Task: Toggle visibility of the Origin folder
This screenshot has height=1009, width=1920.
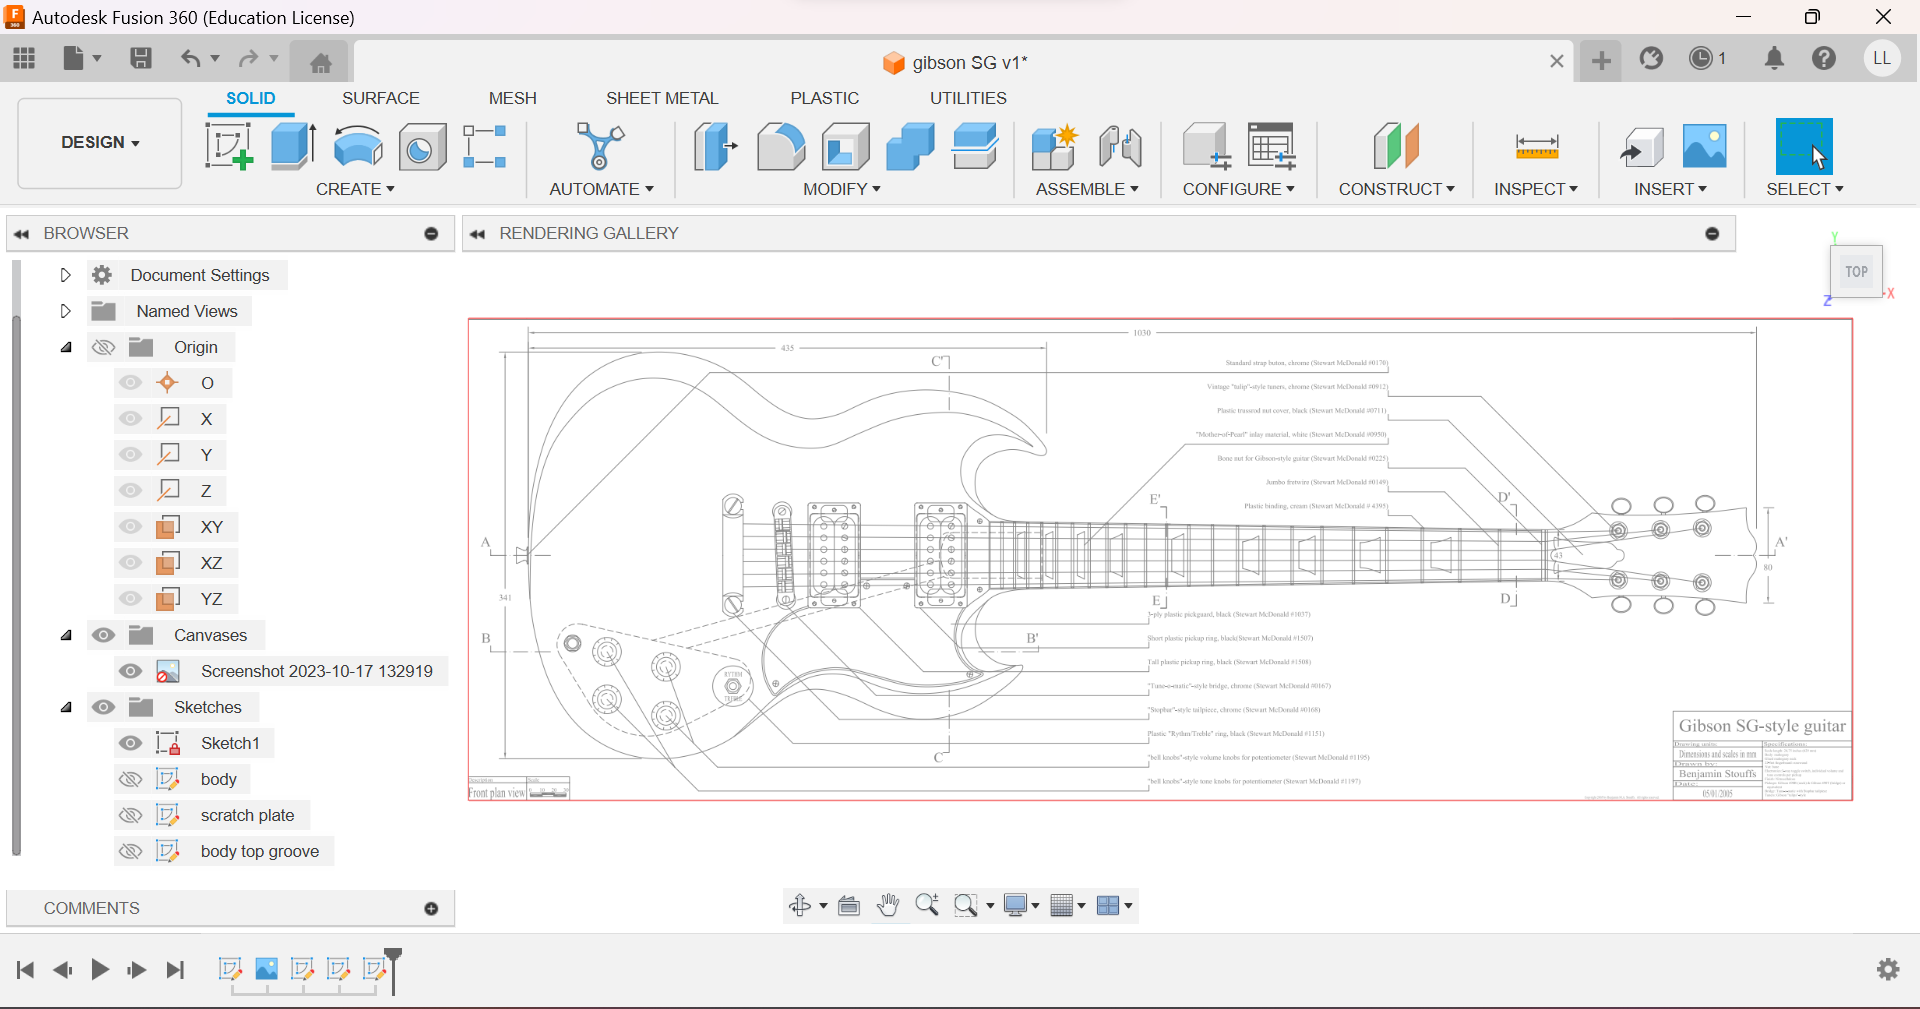Action: [x=103, y=347]
